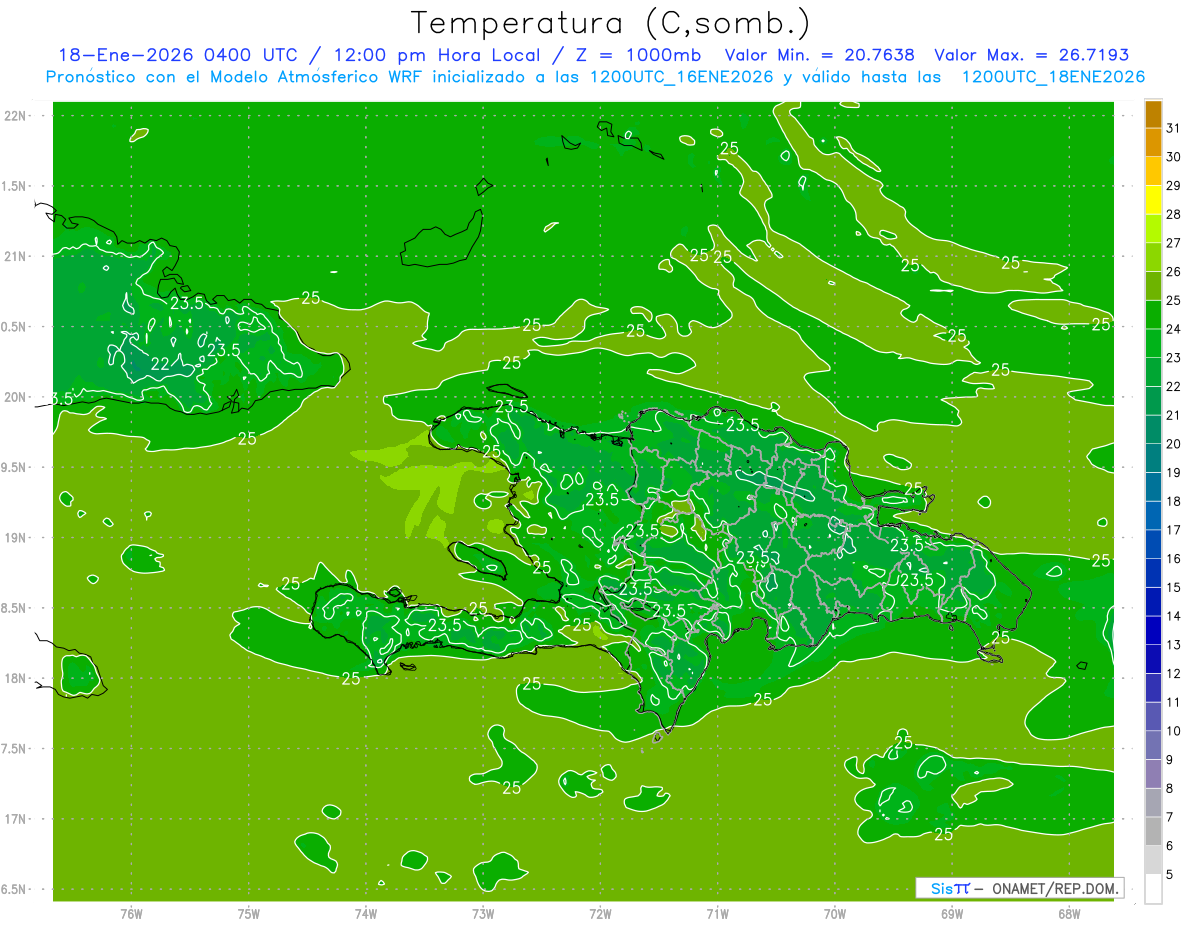Click the '1200UTC_18ENE2026' valid-until time

(1052, 77)
